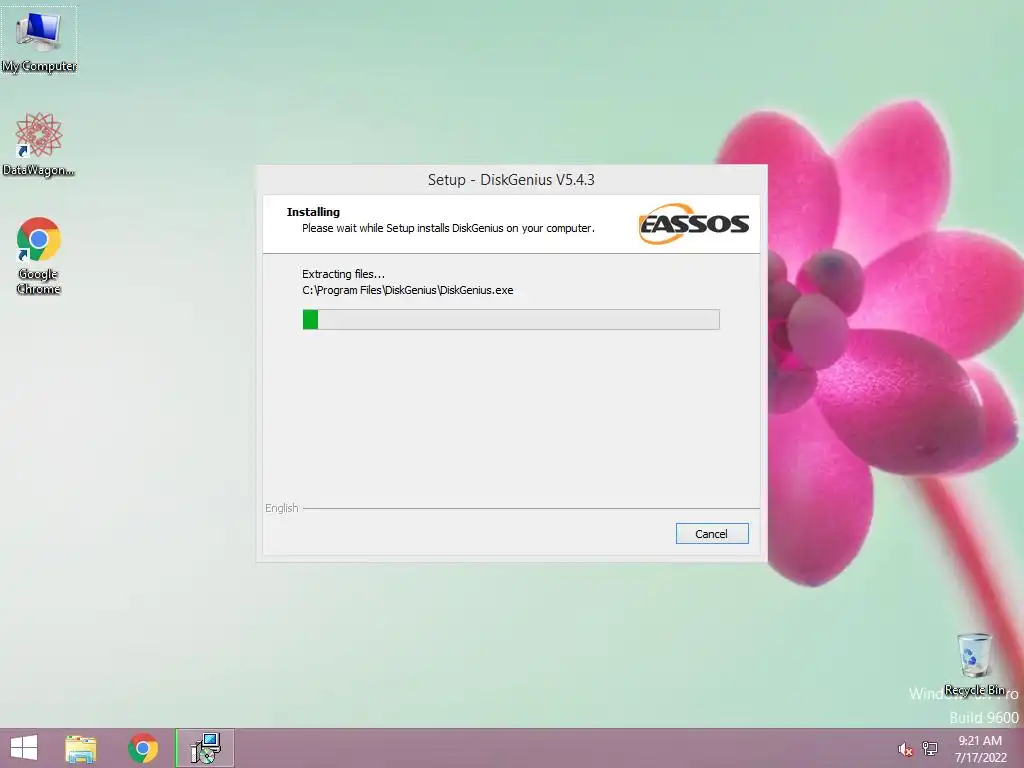Click the muted volume tray icon

pyautogui.click(x=905, y=749)
